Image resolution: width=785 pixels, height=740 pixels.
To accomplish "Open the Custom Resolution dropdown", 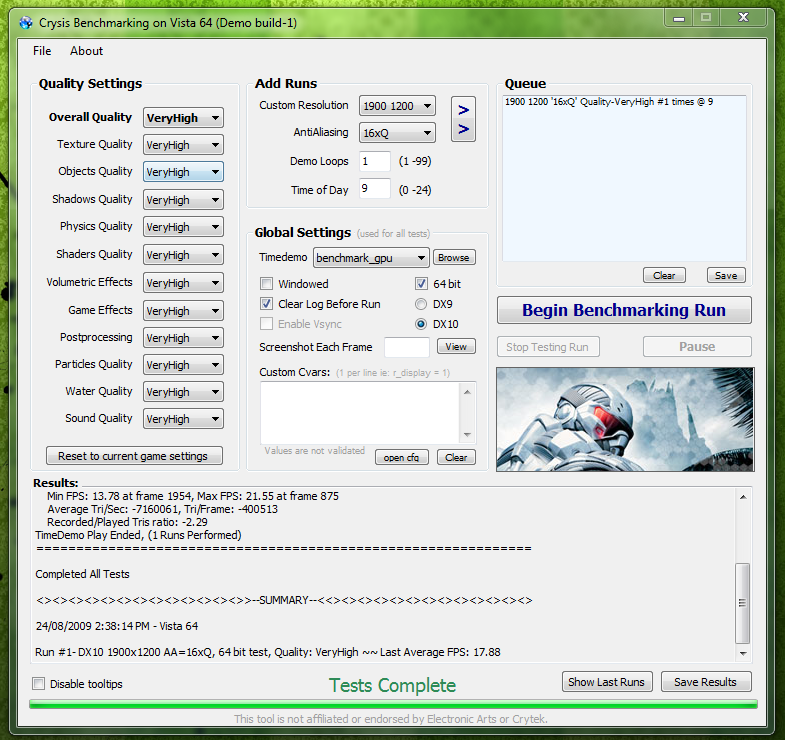I will [397, 106].
